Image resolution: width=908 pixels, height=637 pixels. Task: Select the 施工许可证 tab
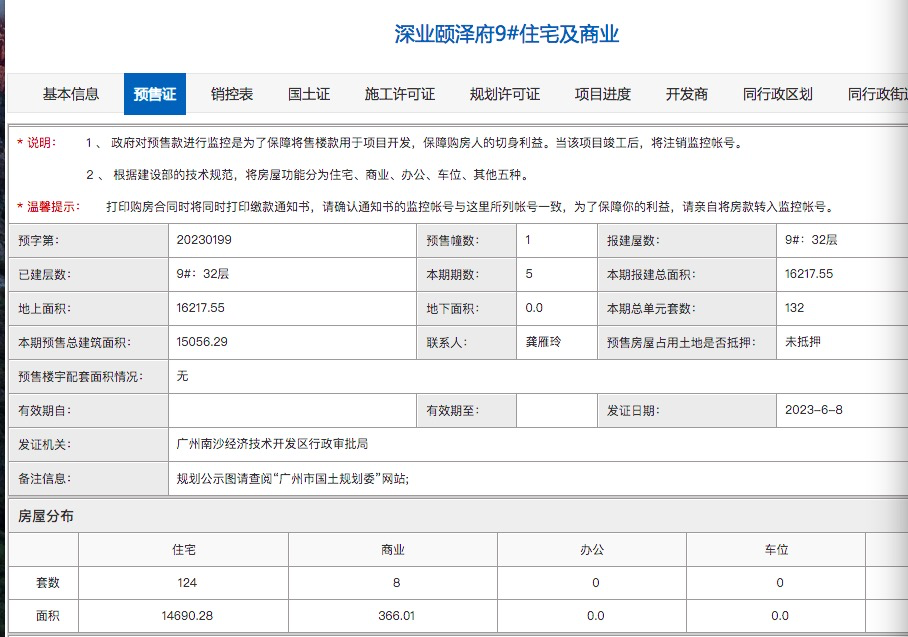click(397, 93)
